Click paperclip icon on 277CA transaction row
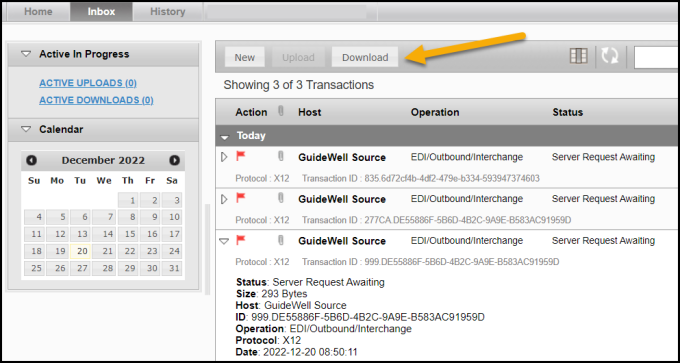 pyautogui.click(x=281, y=199)
